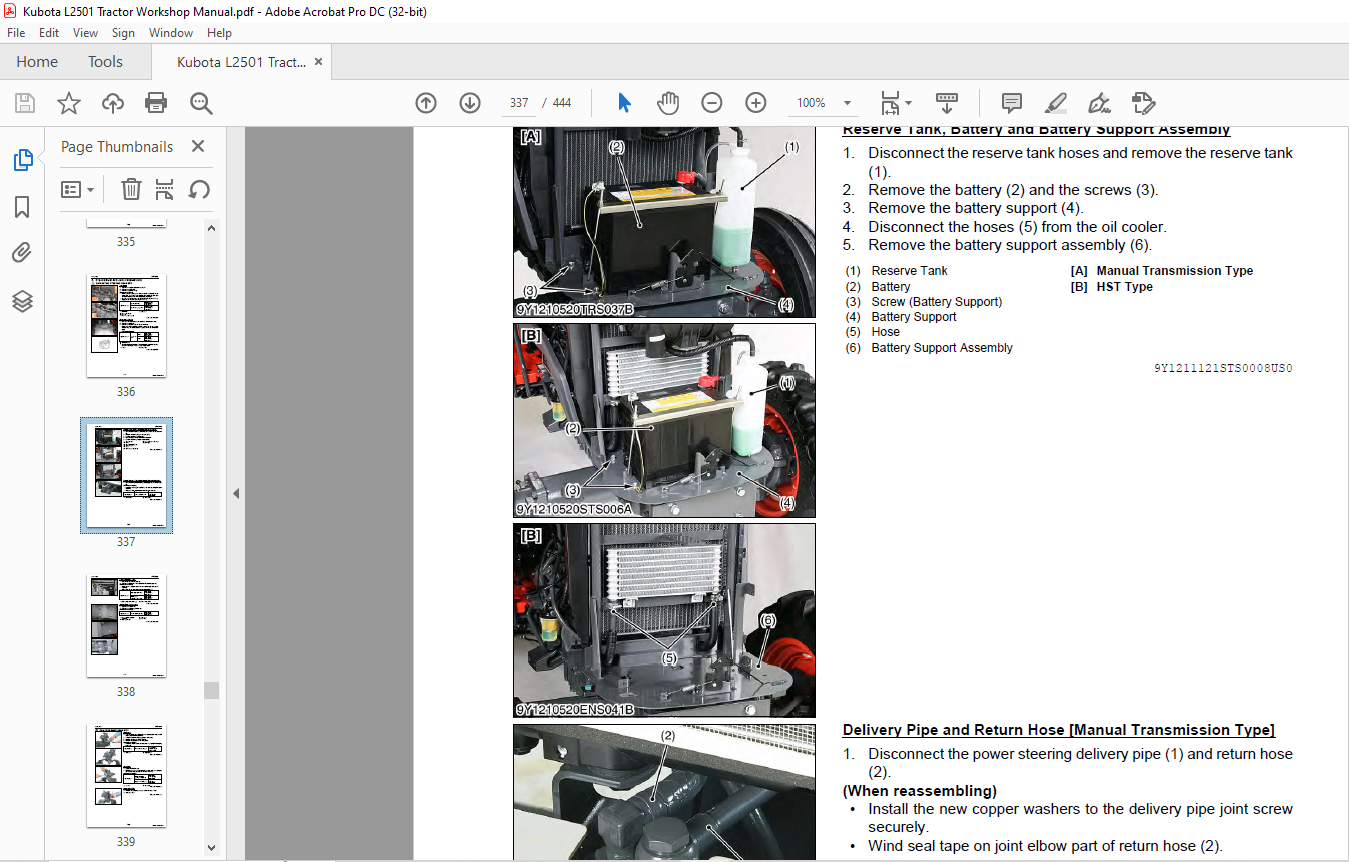Switch to the Home tab
Screen dimensions: 1349x862
coord(37,62)
